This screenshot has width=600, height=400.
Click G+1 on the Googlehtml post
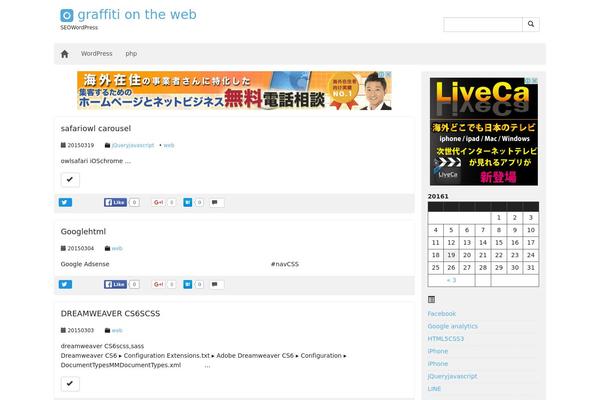click(x=159, y=284)
